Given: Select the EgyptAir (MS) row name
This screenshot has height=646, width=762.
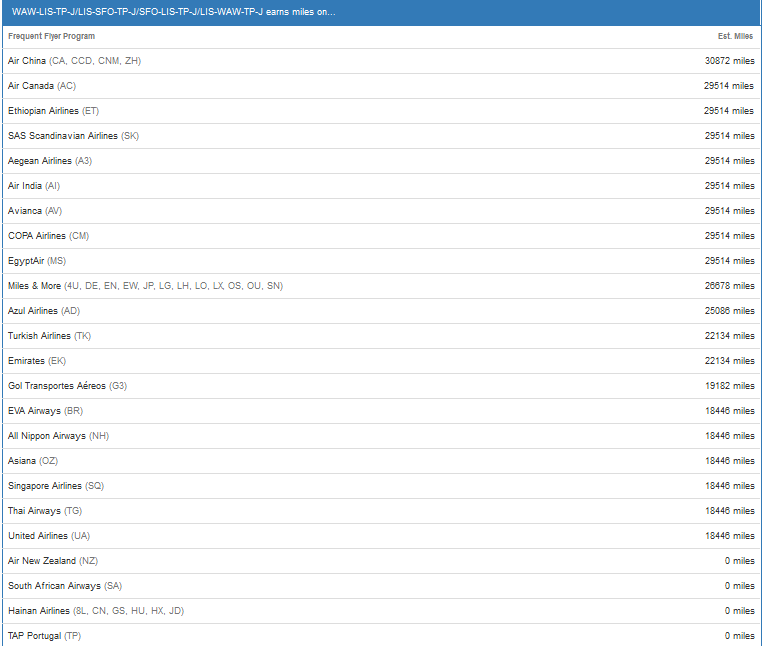Looking at the screenshot, I should click(37, 262).
